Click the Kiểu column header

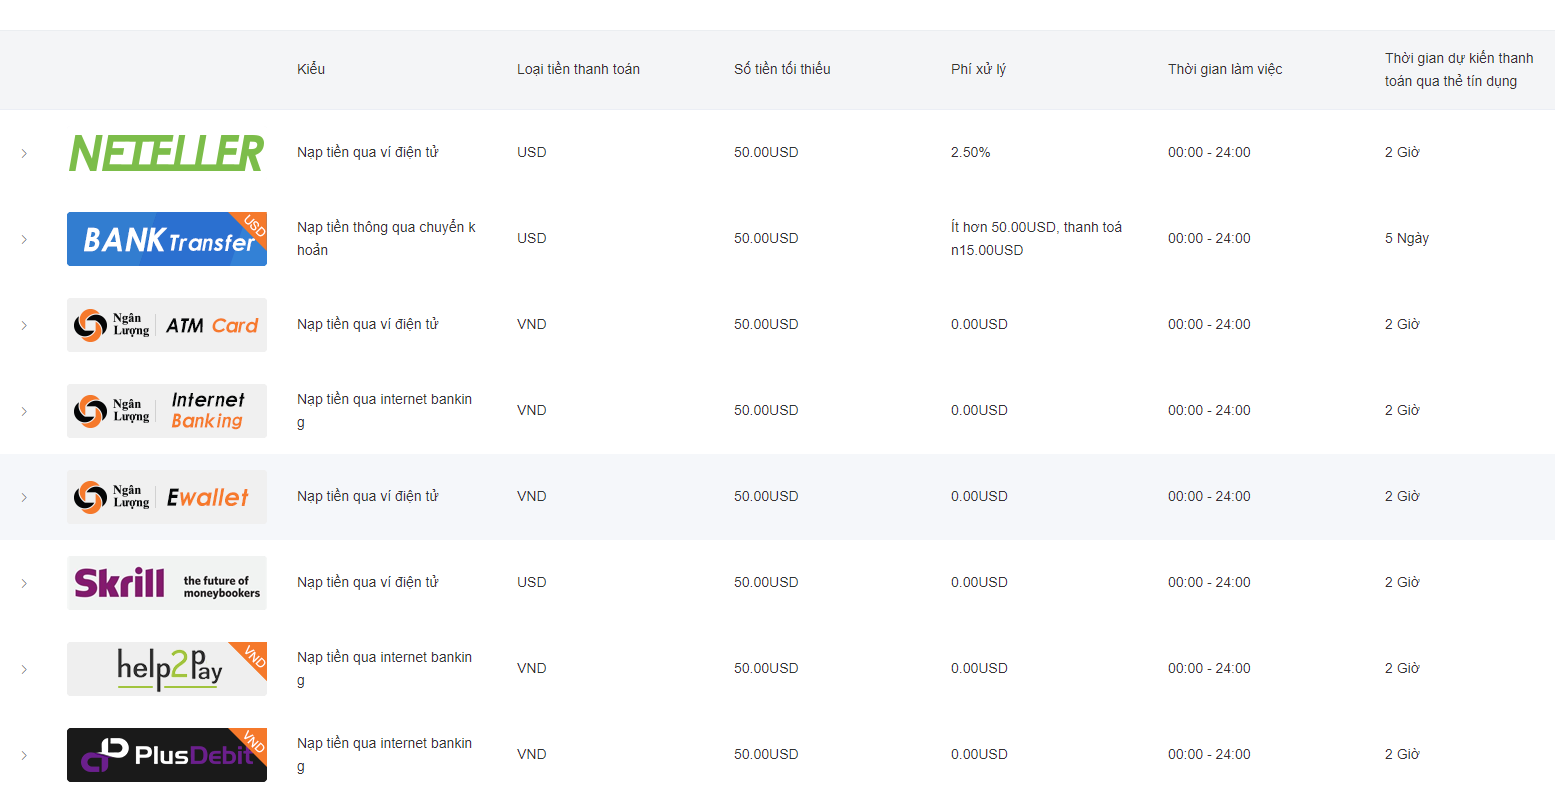311,69
